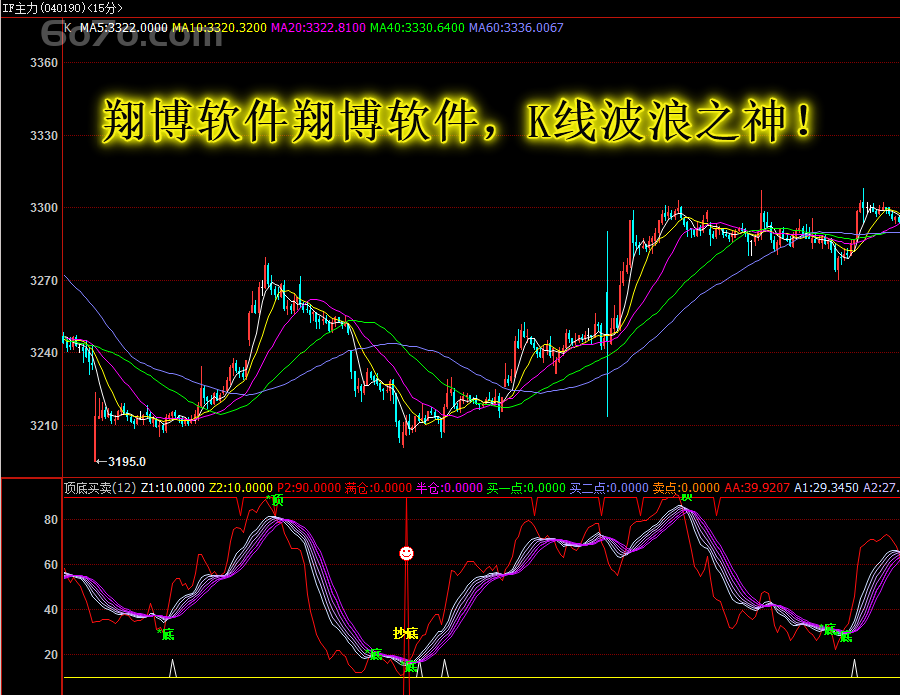Click the red smiley face signal icon
The width and height of the screenshot is (900, 695).
click(406, 553)
